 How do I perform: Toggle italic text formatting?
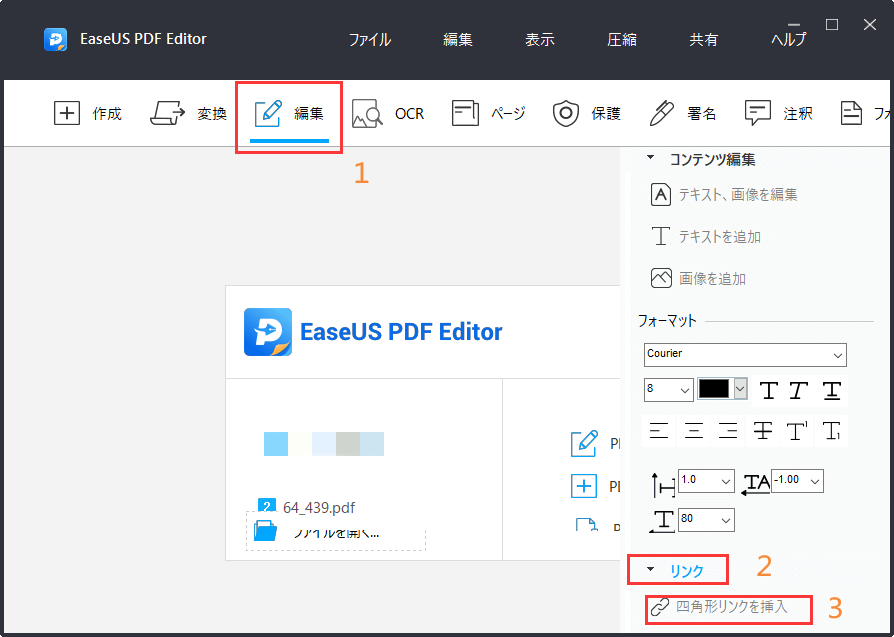coord(800,390)
